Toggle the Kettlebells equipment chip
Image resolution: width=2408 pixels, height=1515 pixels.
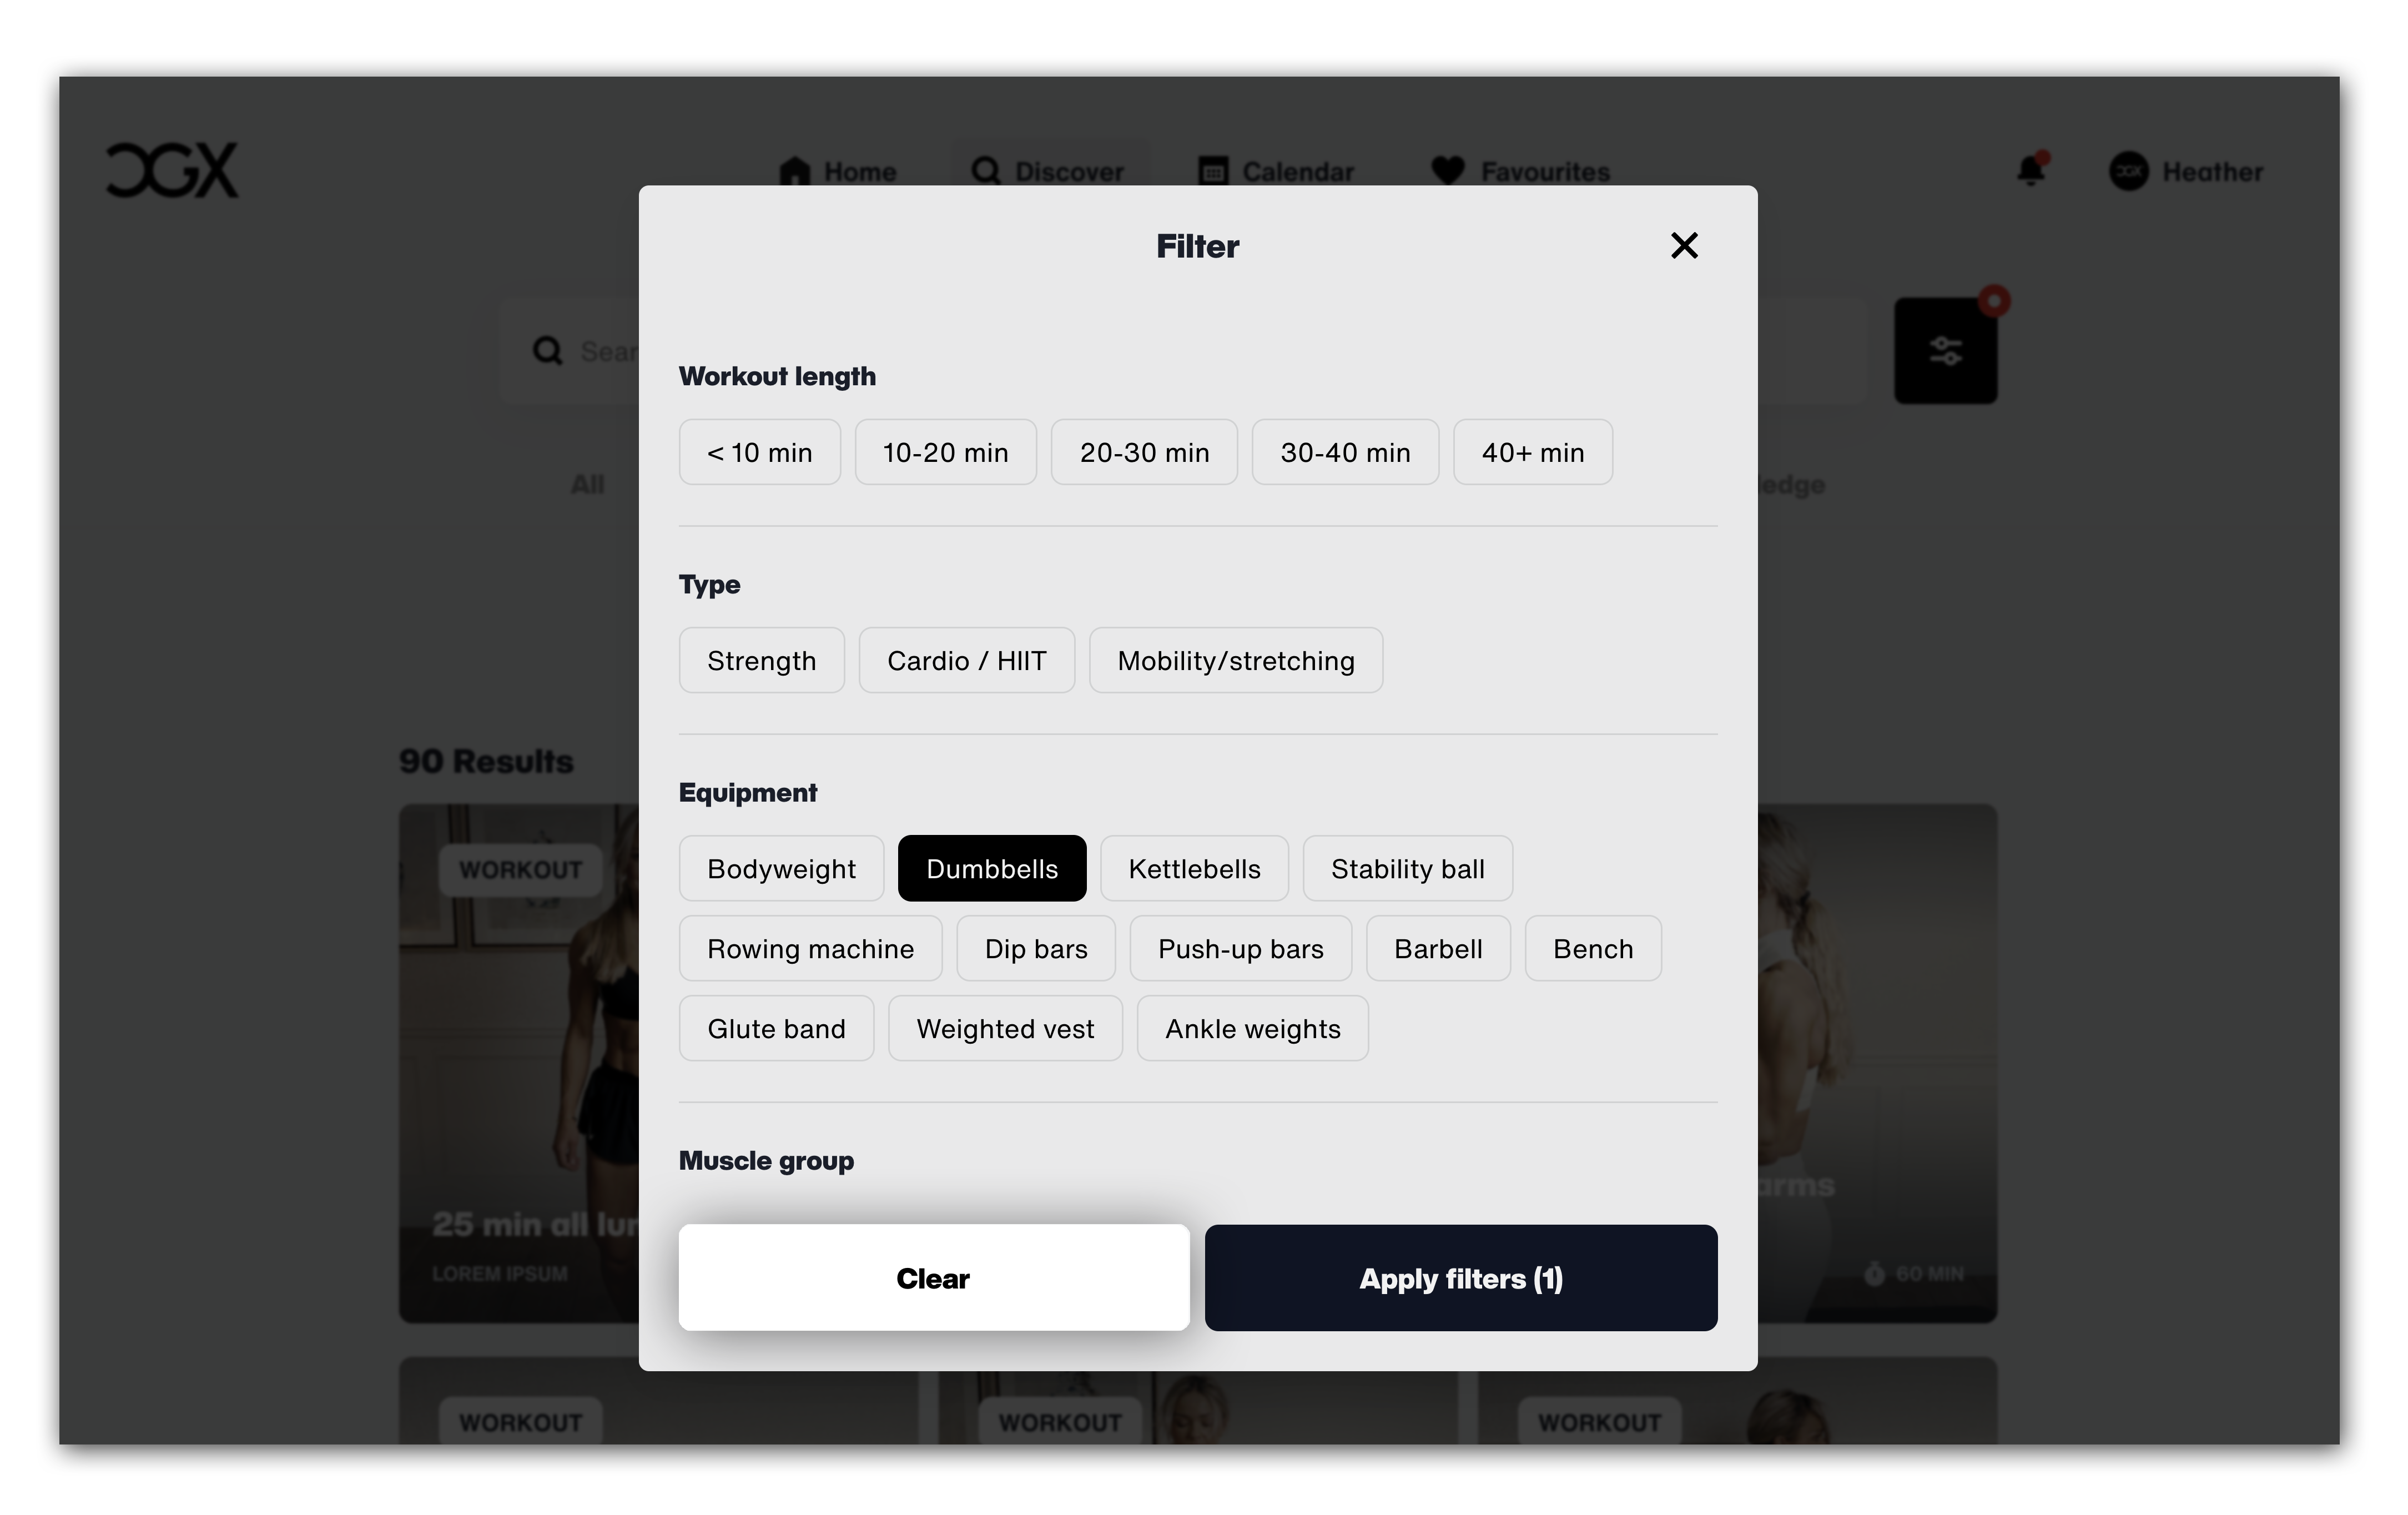point(1194,868)
